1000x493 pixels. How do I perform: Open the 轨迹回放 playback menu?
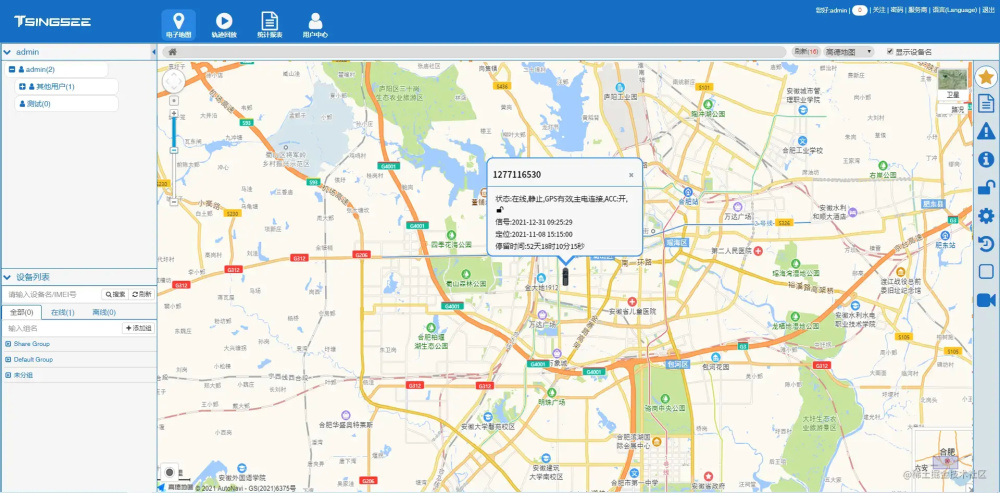224,26
